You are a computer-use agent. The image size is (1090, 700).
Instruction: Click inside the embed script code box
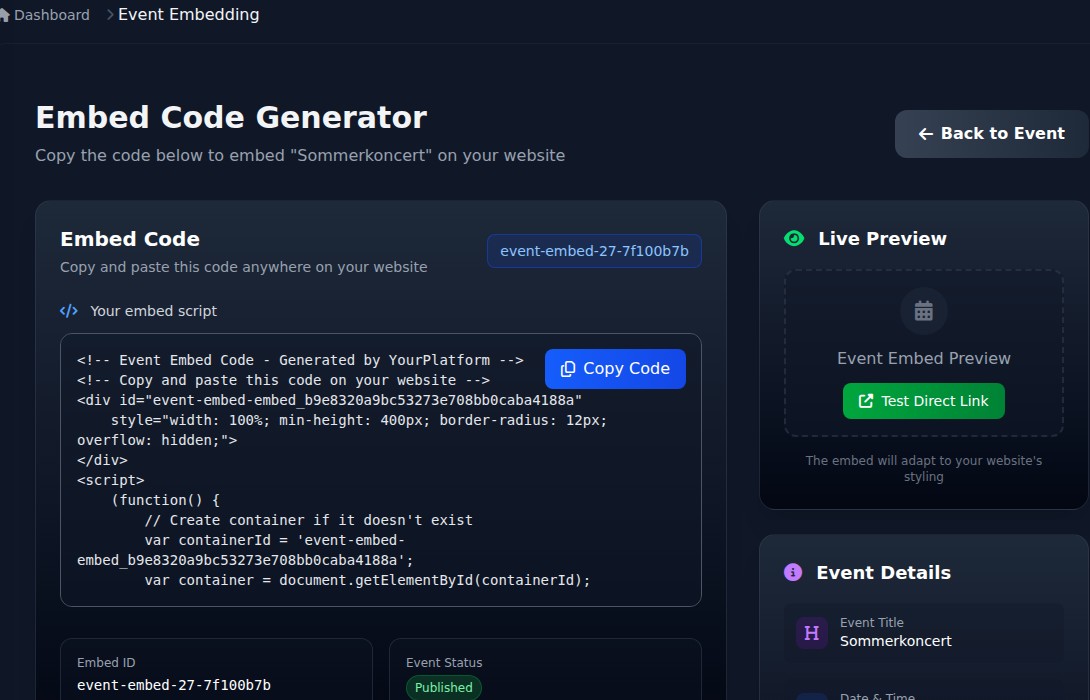pyautogui.click(x=381, y=470)
